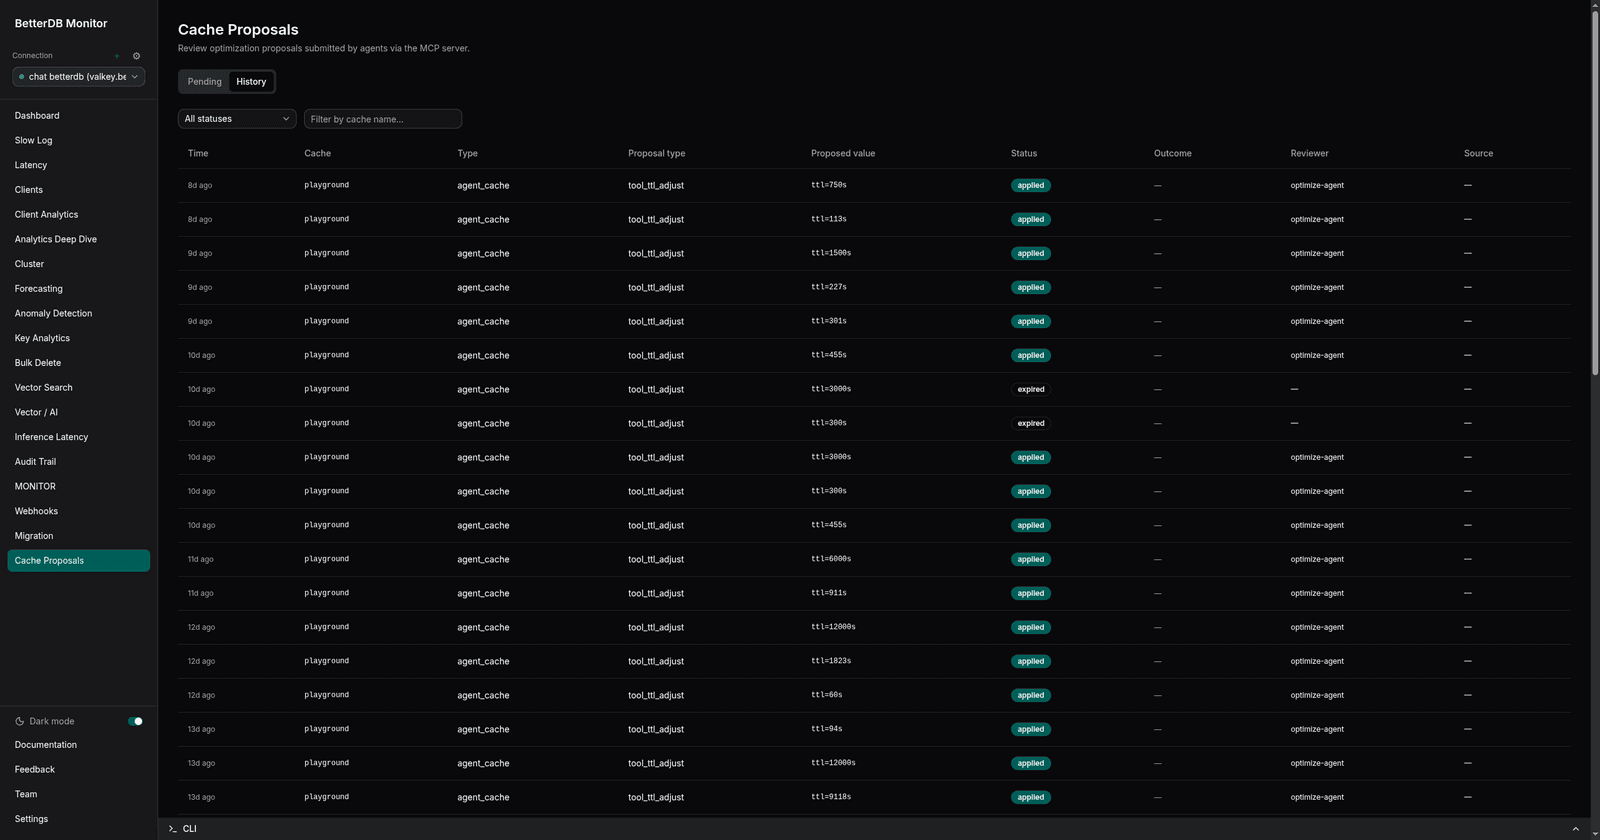Click the expired badge in ttl=300s row
This screenshot has width=1600, height=840.
pyautogui.click(x=1031, y=423)
